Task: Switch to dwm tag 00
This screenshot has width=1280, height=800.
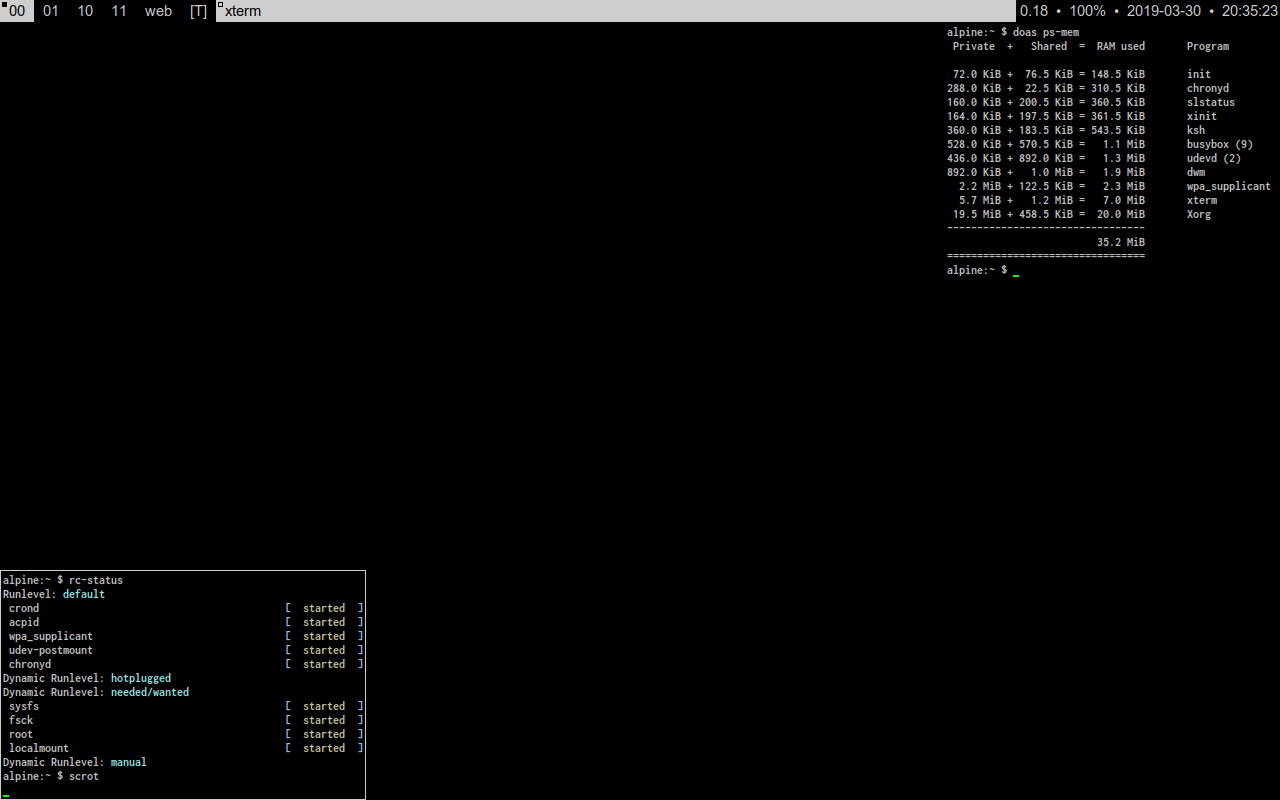Action: click(x=17, y=11)
